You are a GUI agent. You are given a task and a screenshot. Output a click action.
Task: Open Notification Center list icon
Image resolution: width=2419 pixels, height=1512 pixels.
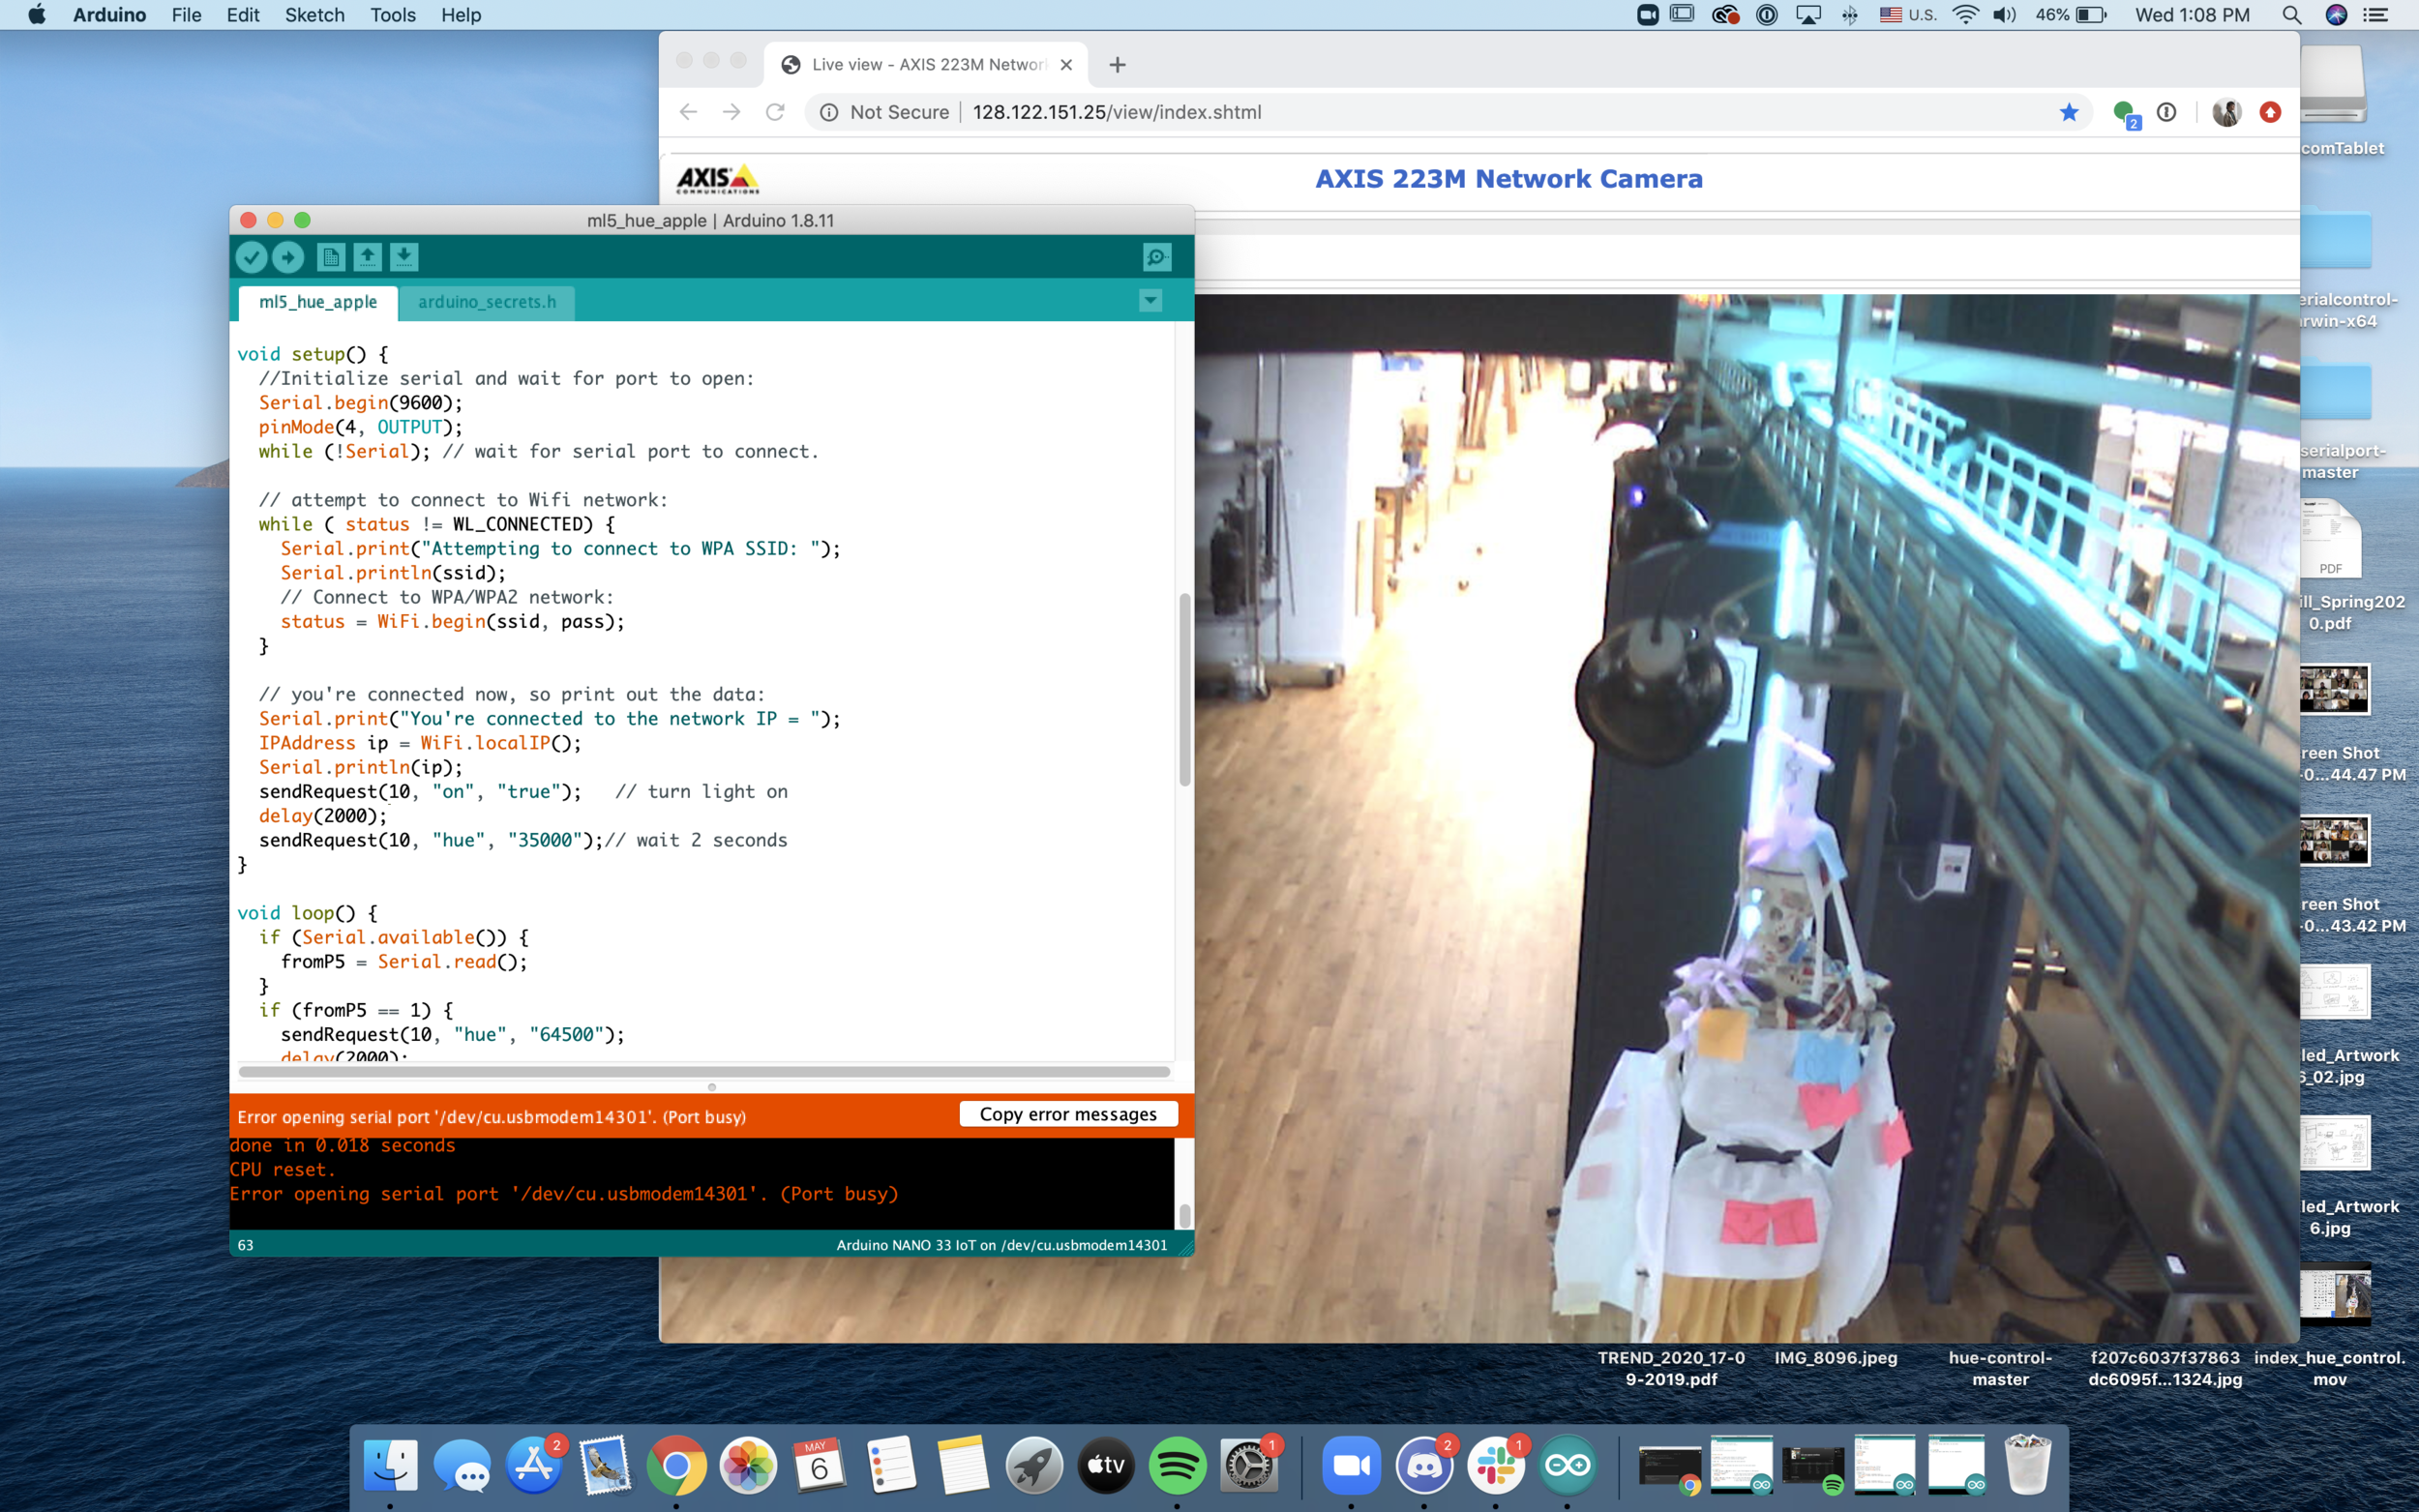[x=2375, y=15]
